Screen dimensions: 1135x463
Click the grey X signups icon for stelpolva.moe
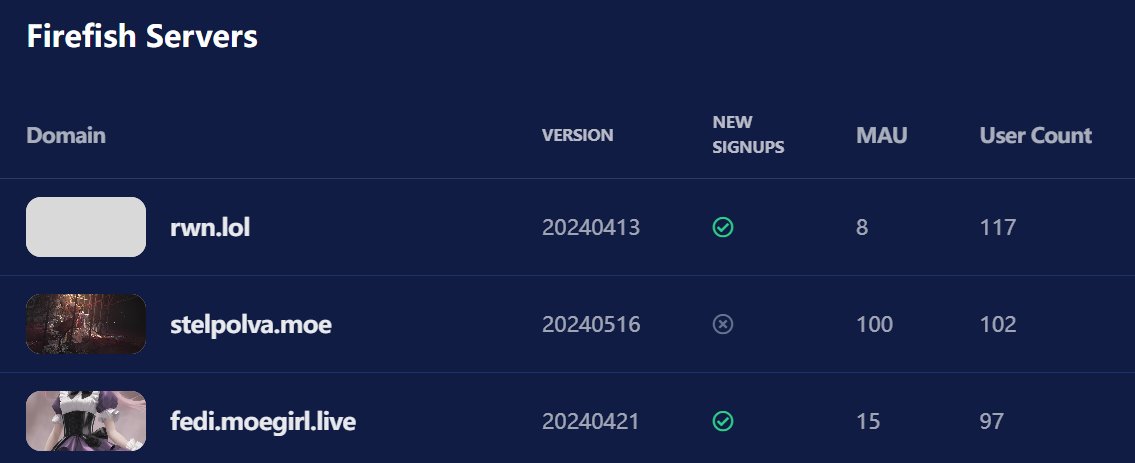[722, 324]
